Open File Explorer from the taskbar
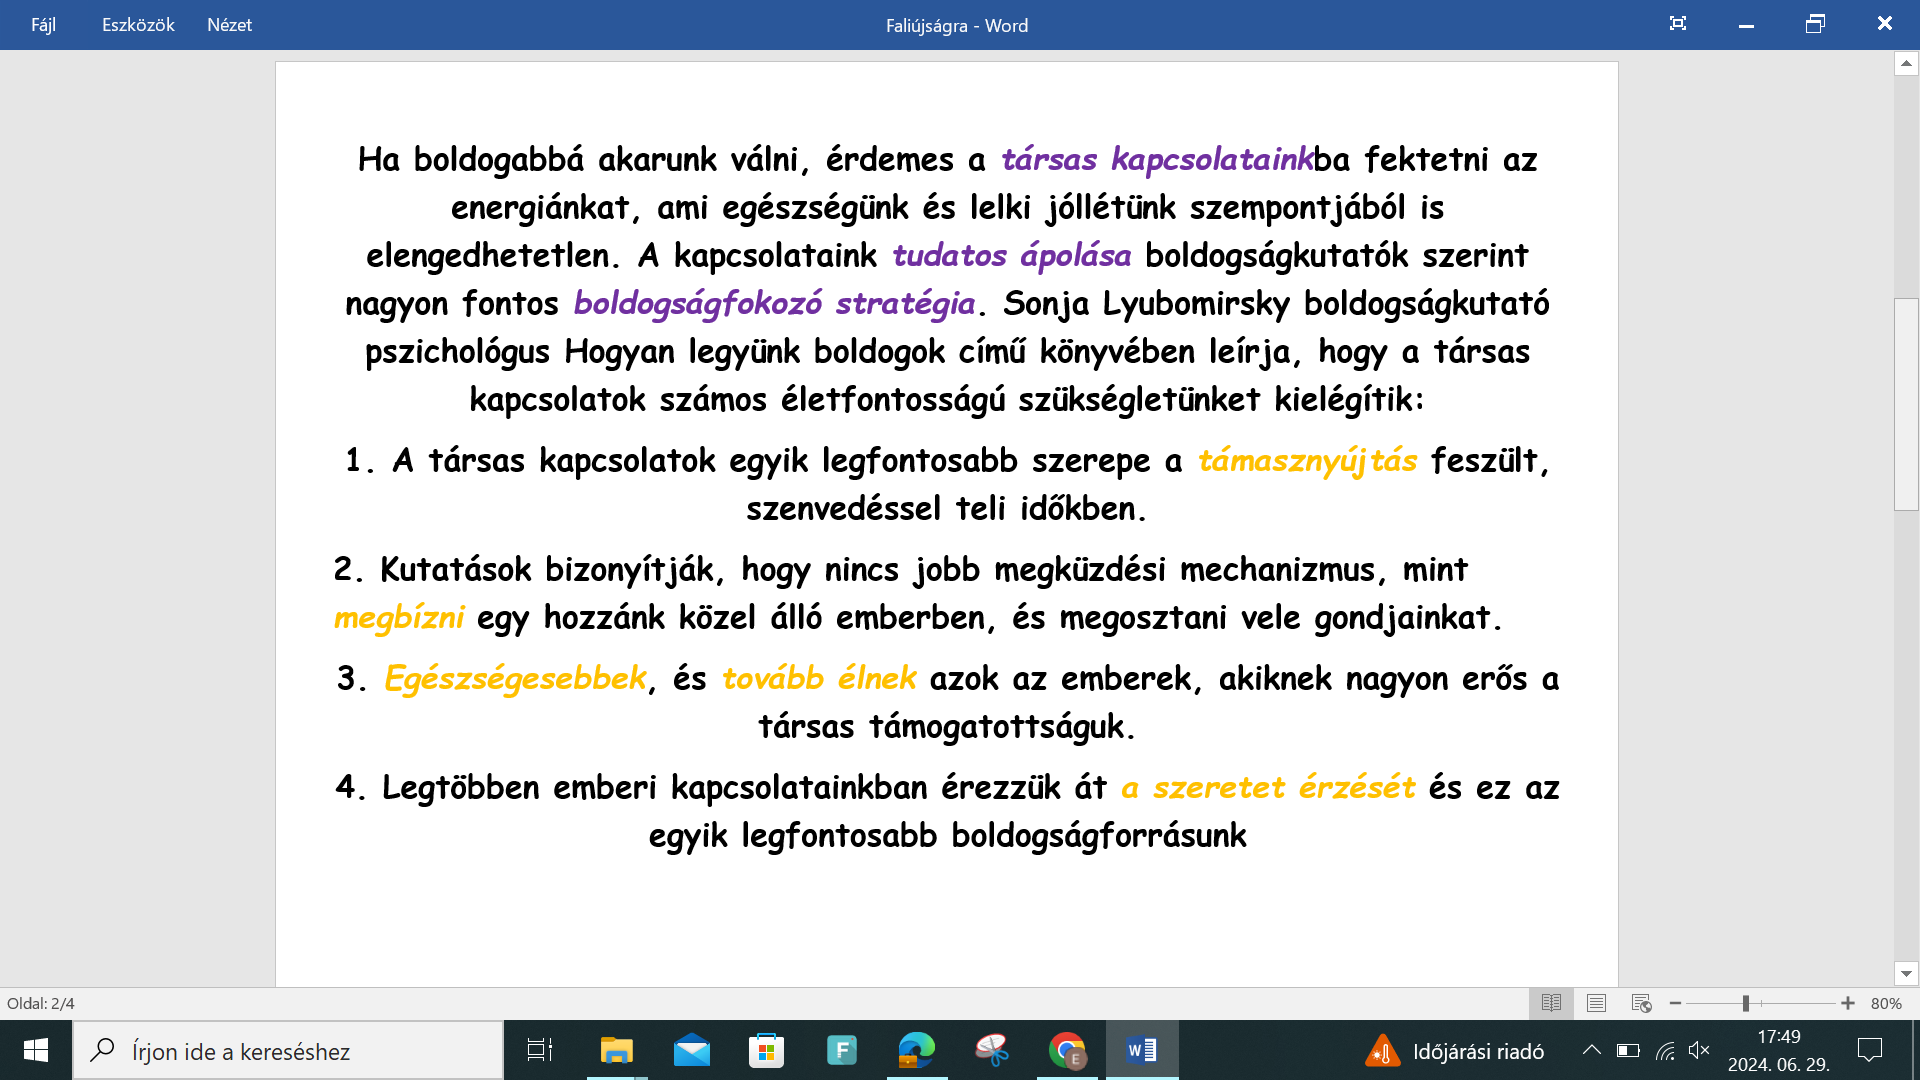The height and width of the screenshot is (1080, 1920). (x=616, y=1050)
